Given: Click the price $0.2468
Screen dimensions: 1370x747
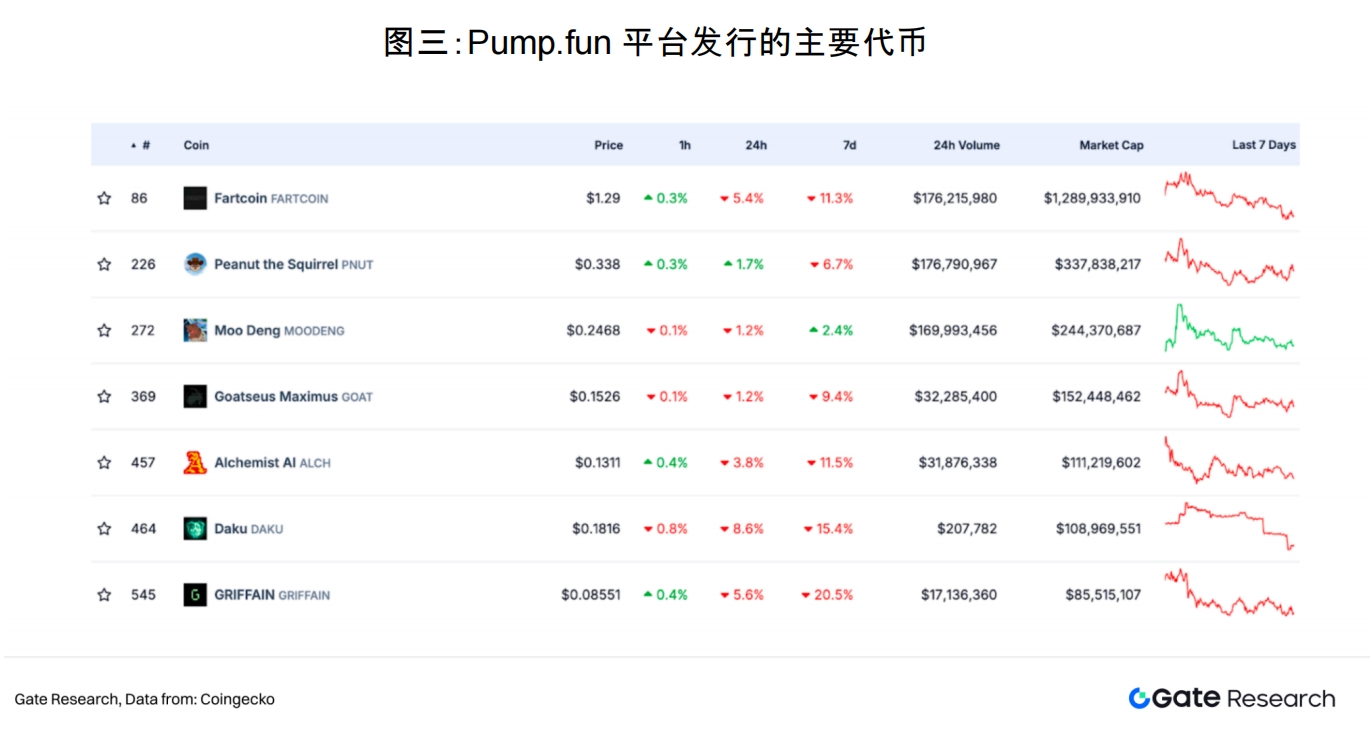Looking at the screenshot, I should 593,330.
